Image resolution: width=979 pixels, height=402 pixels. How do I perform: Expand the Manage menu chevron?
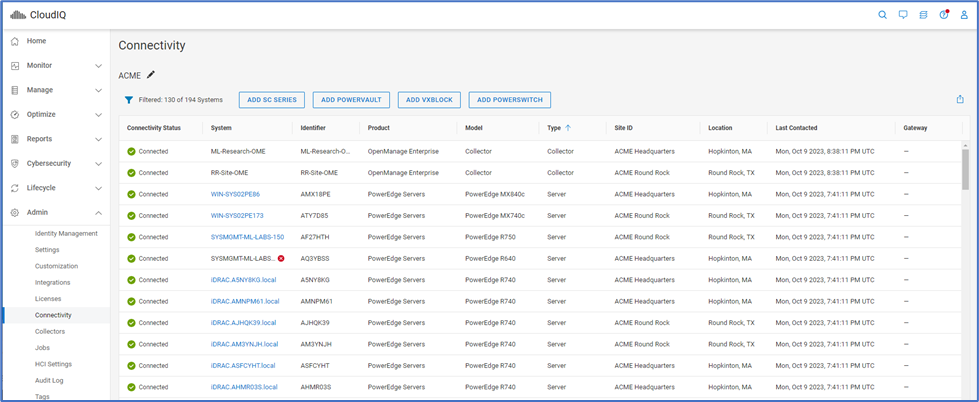[98, 90]
